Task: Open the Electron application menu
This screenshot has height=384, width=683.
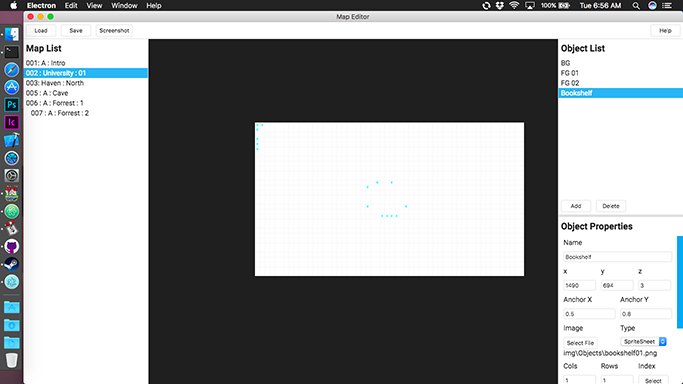Action: (x=41, y=5)
